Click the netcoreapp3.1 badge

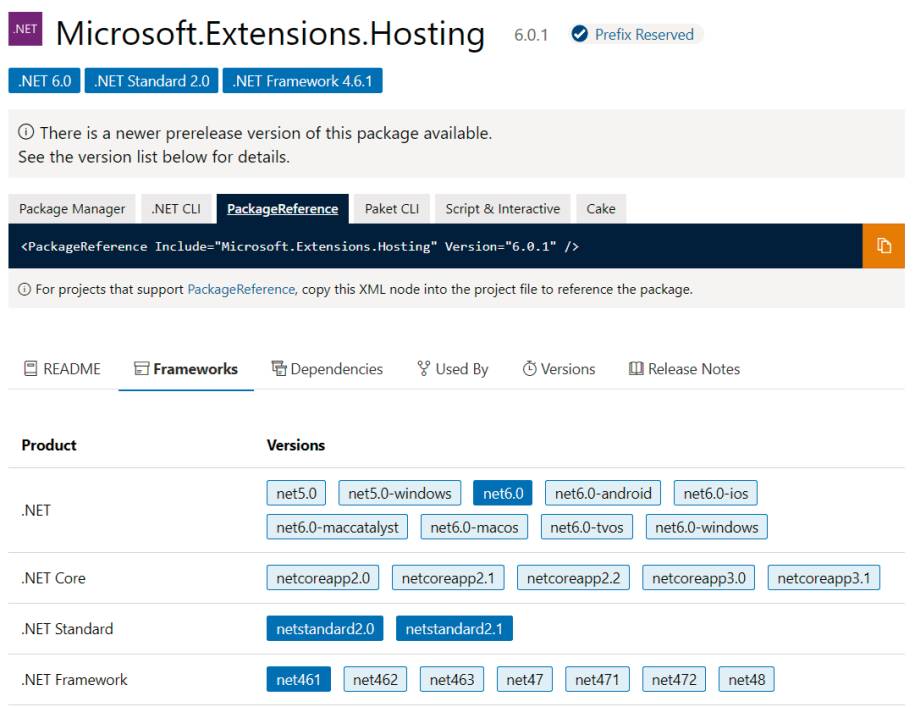pos(823,578)
